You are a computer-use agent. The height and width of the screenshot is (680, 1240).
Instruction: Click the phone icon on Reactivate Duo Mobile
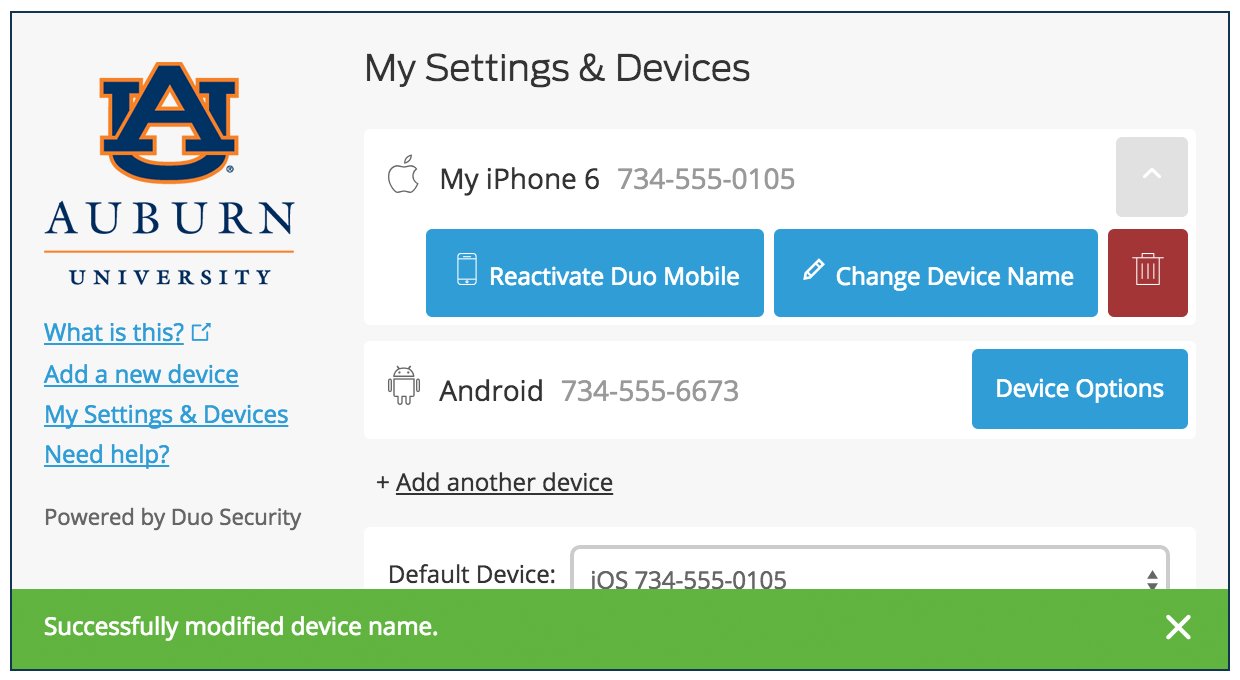coord(466,273)
